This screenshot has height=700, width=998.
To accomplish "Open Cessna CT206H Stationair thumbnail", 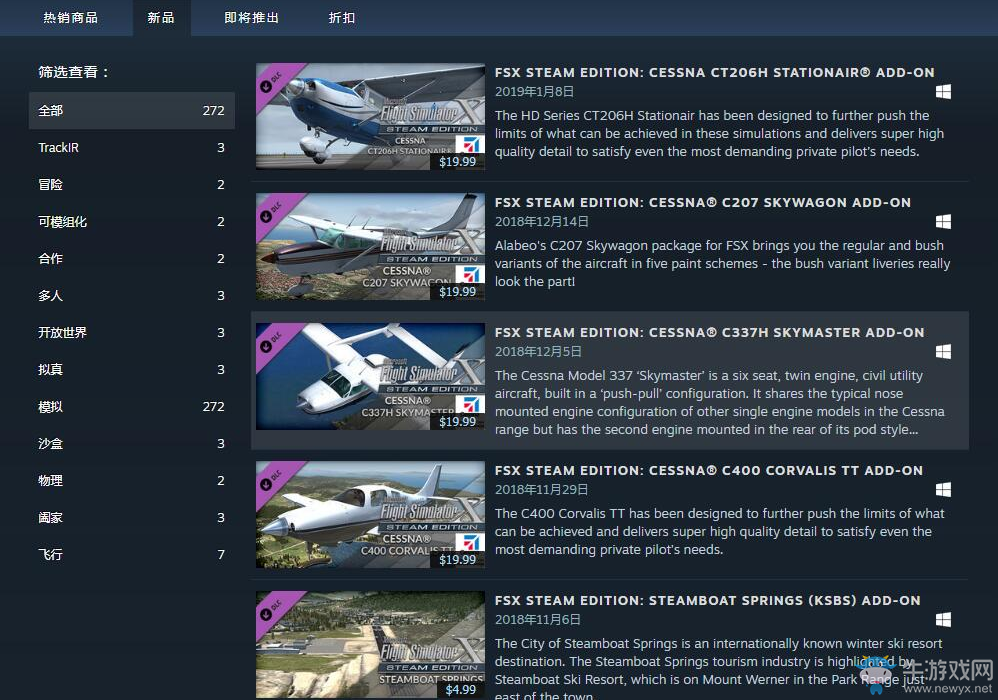I will click(x=370, y=116).
